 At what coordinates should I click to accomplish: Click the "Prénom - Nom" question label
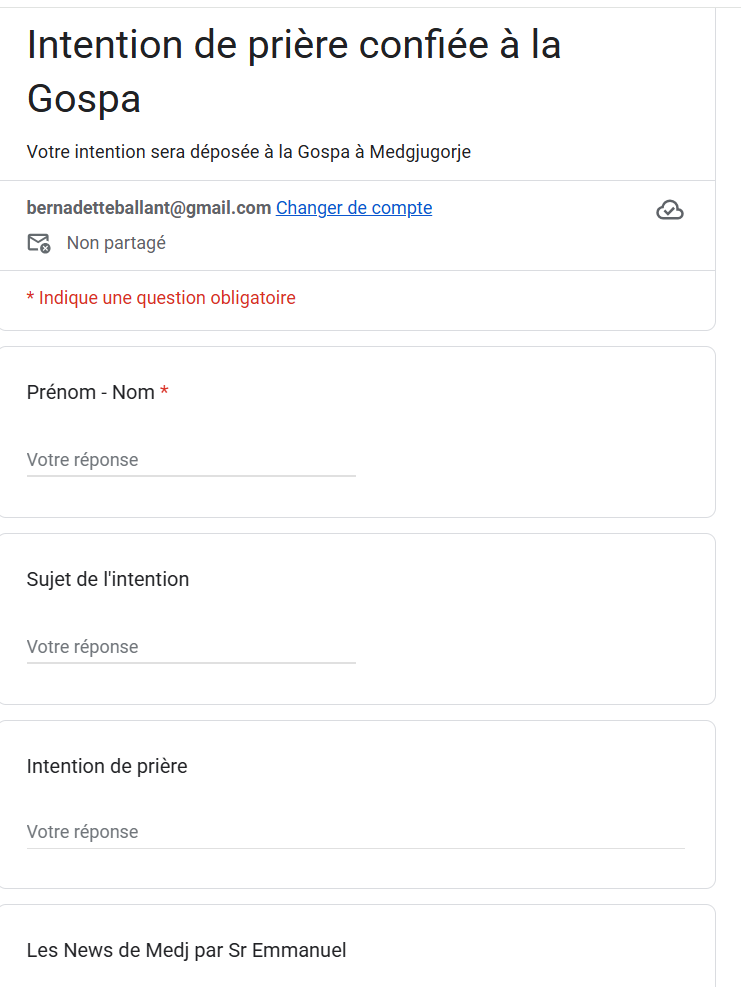tap(91, 392)
